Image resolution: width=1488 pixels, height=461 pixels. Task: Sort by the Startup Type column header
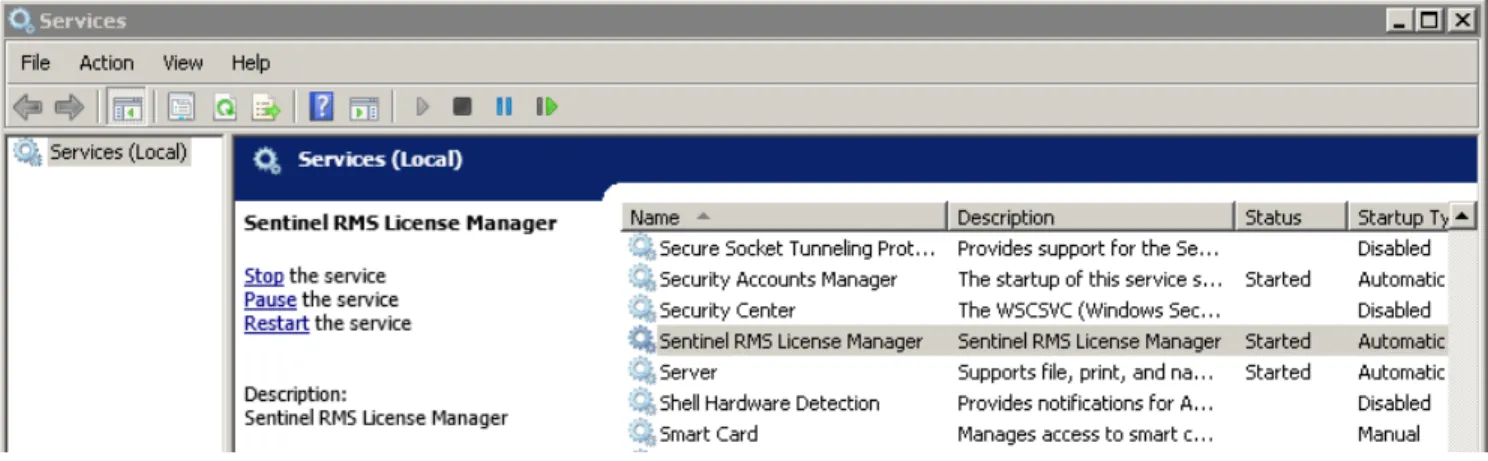[1399, 217]
